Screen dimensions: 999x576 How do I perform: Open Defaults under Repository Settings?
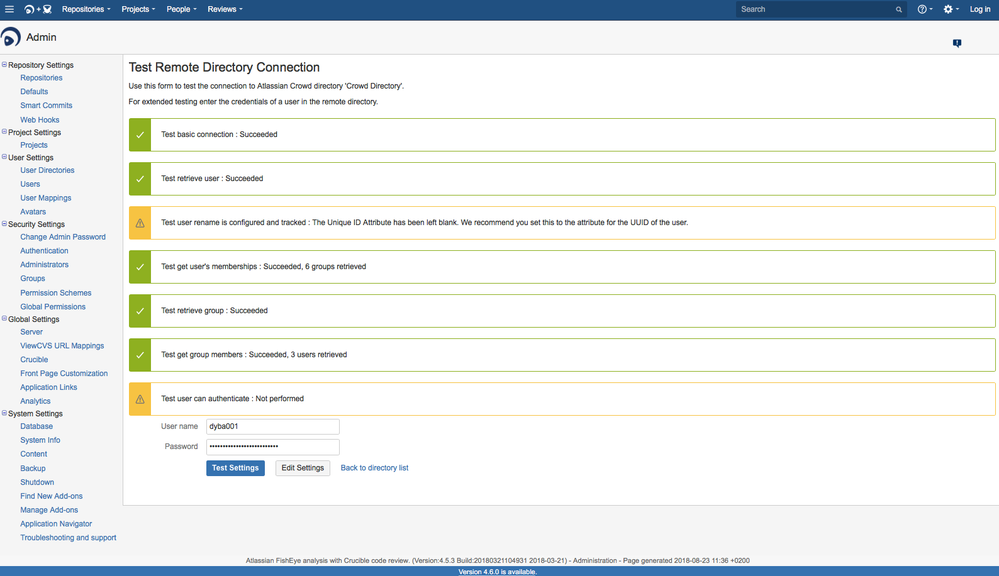[34, 92]
